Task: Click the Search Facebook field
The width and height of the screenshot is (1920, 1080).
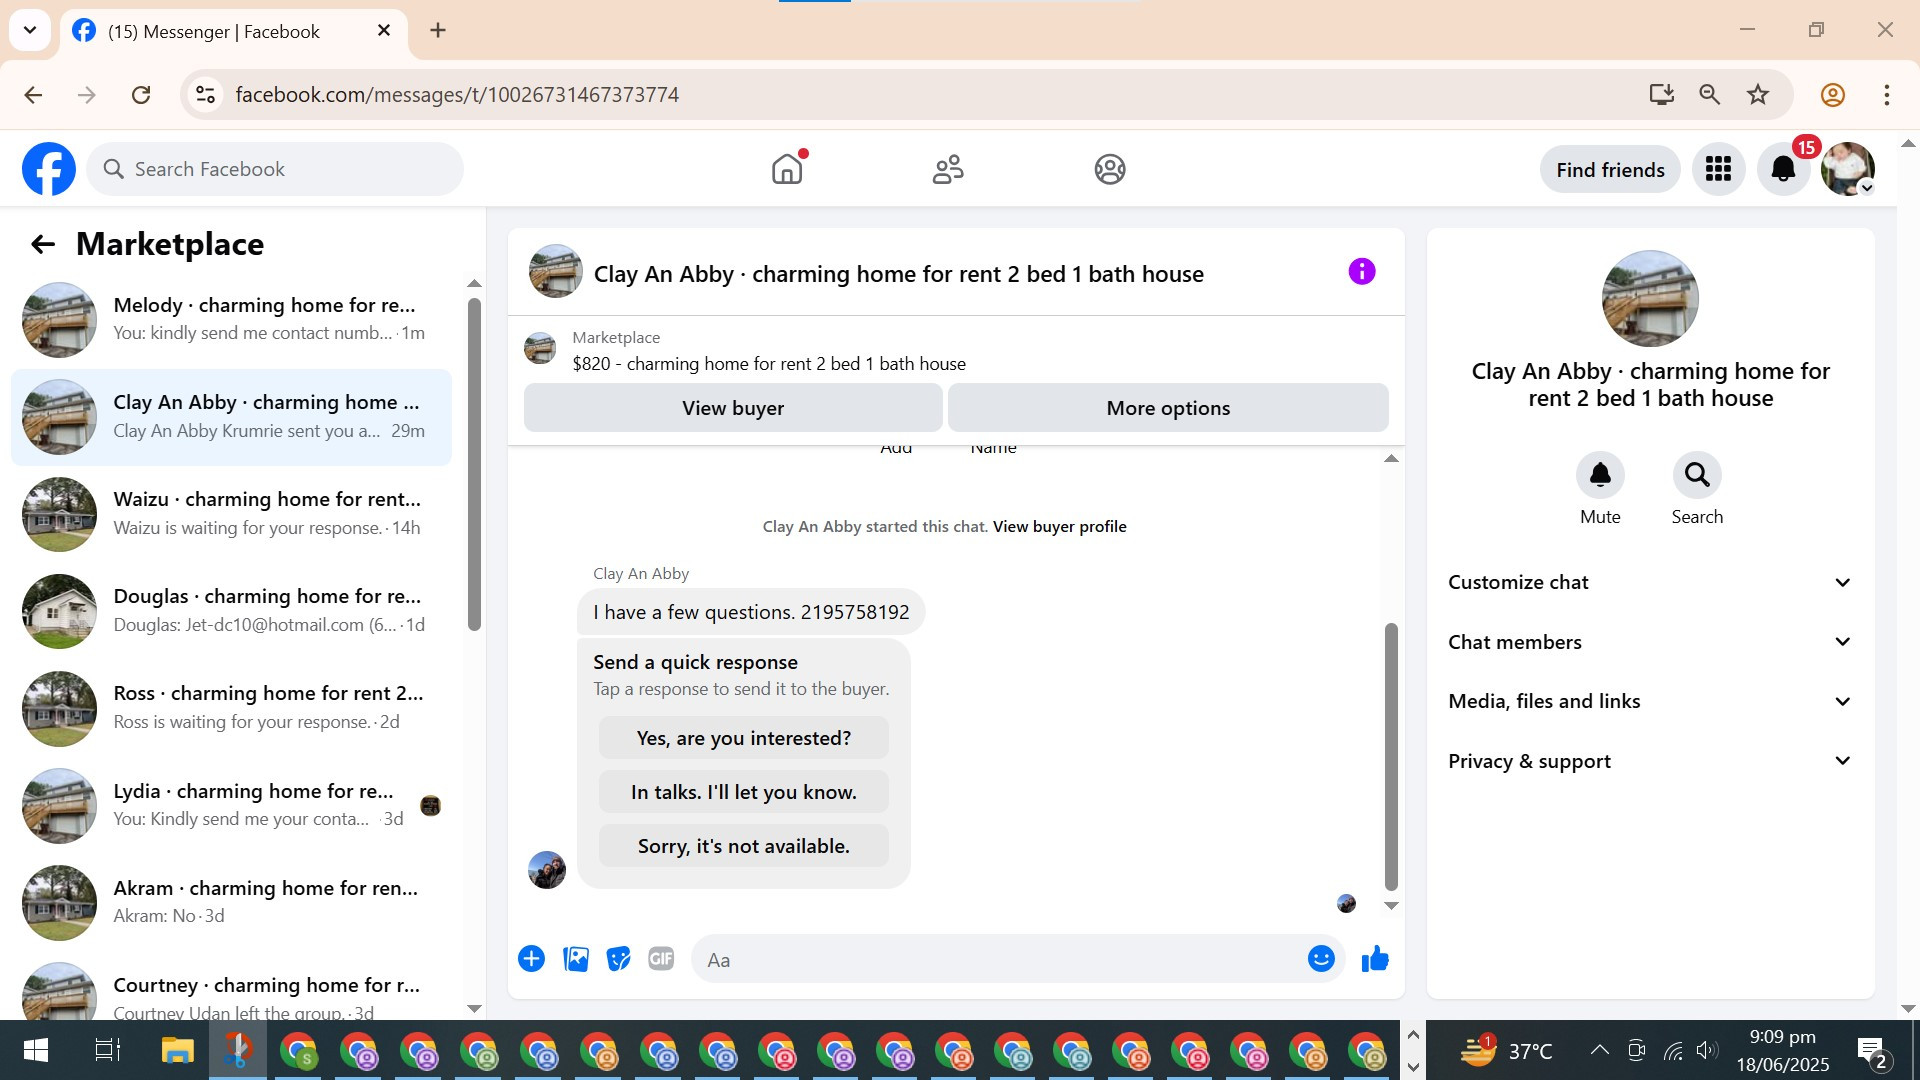Action: (x=275, y=169)
